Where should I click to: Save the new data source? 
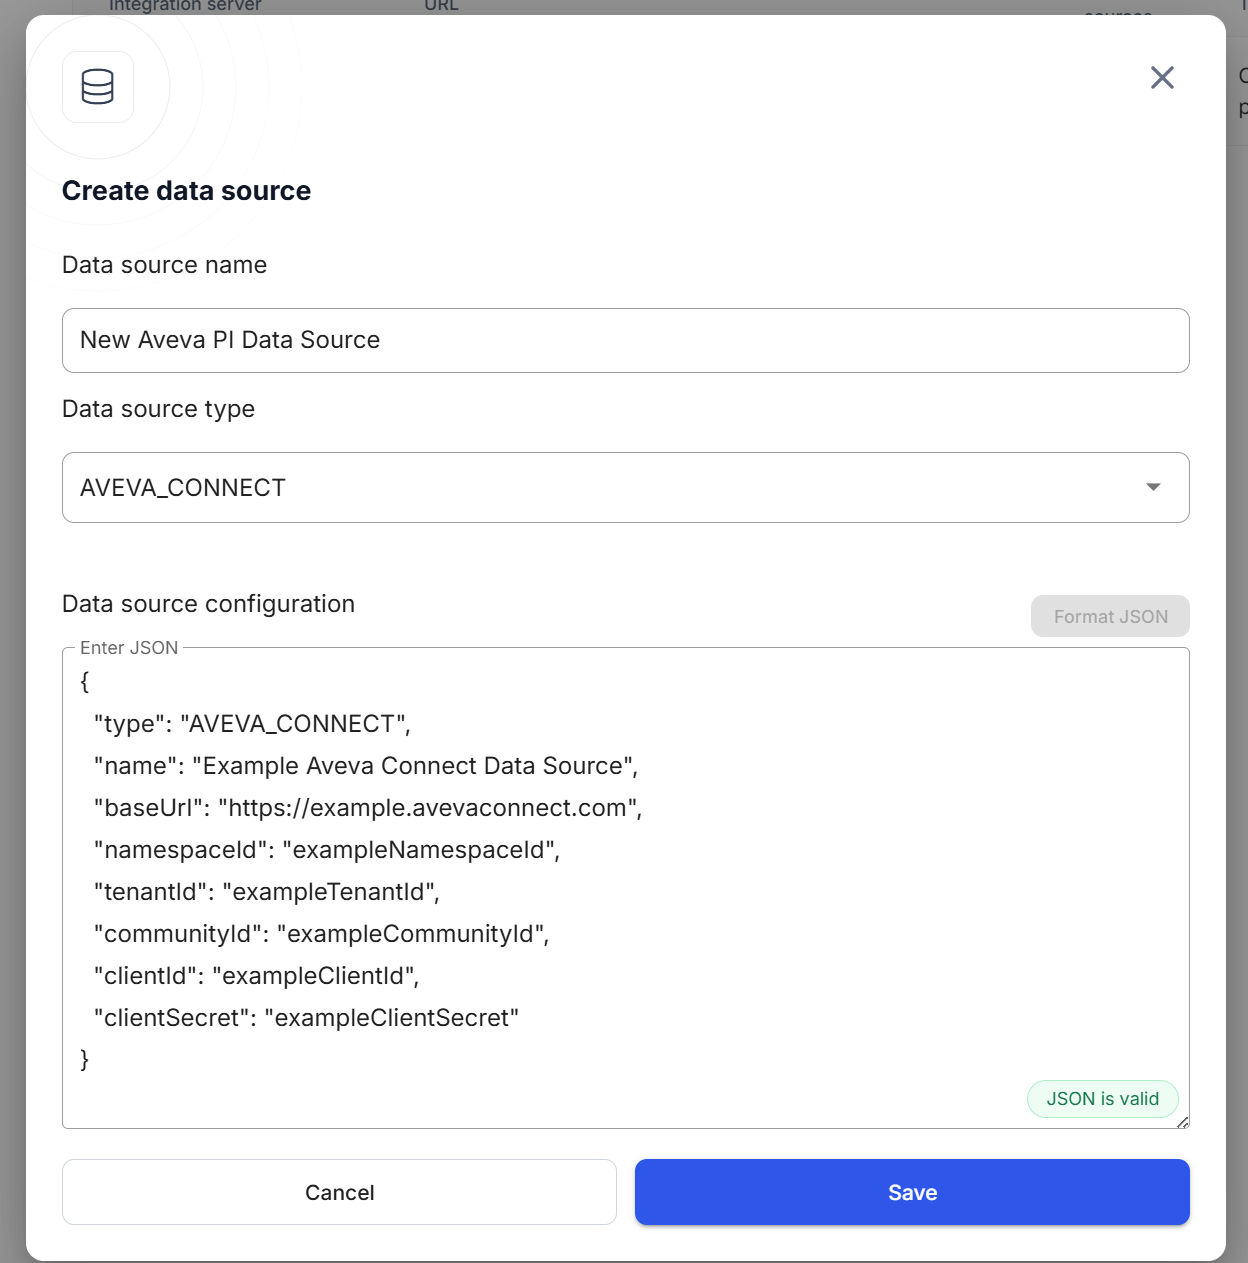(912, 1192)
